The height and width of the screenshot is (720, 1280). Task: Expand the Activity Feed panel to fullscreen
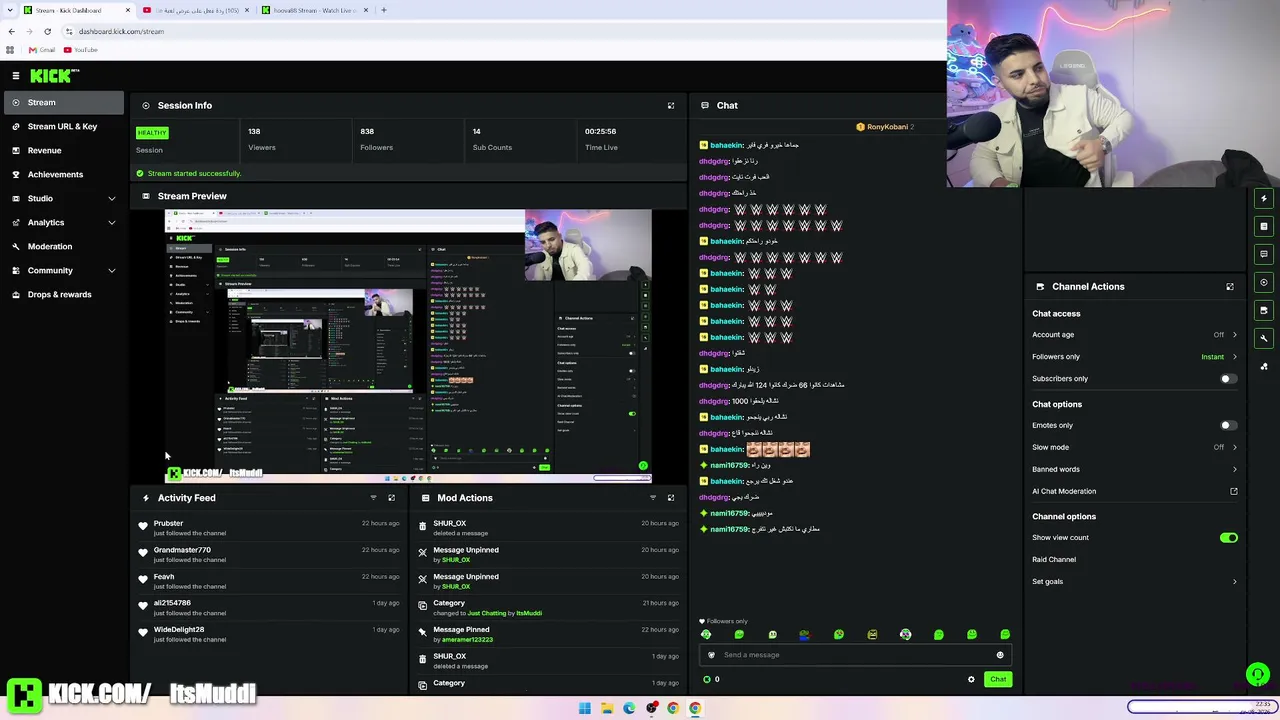pyautogui.click(x=391, y=498)
